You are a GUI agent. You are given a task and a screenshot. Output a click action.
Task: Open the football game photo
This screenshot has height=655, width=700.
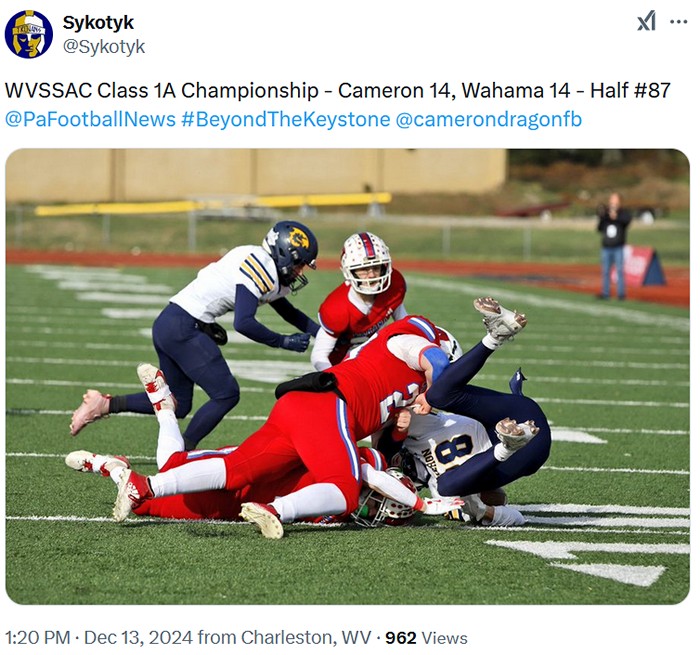[347, 376]
